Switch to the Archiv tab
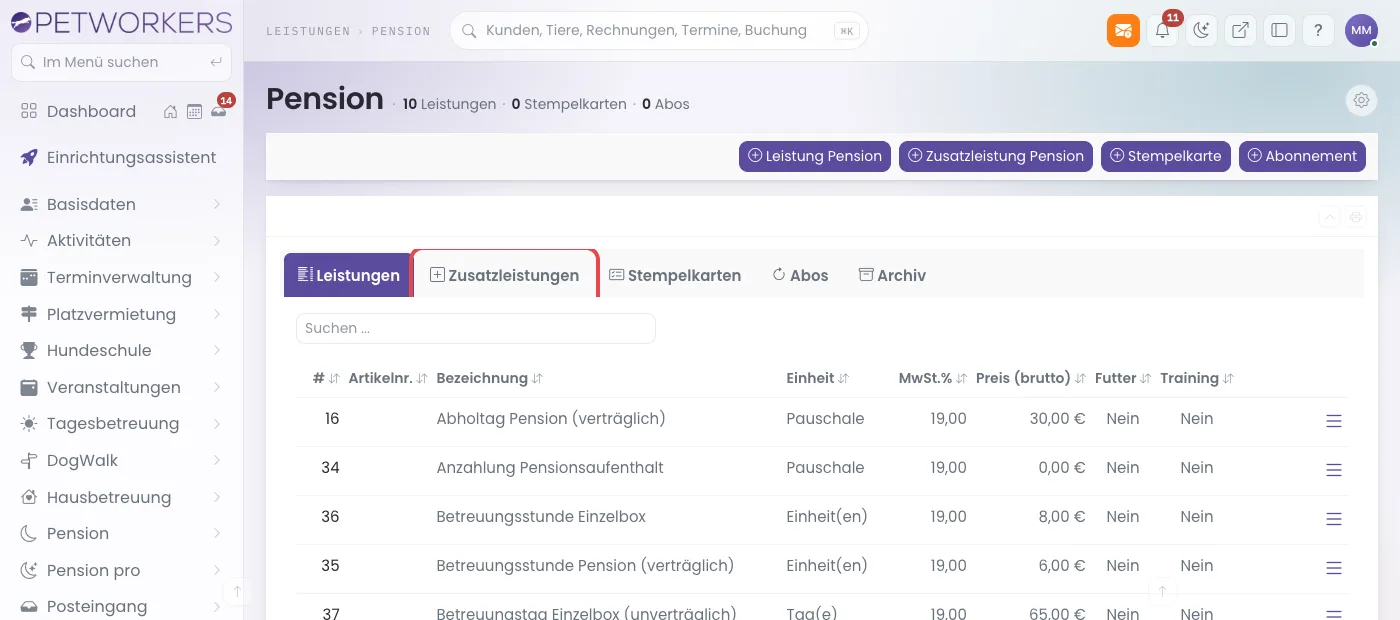The image size is (1400, 620). coord(892,275)
